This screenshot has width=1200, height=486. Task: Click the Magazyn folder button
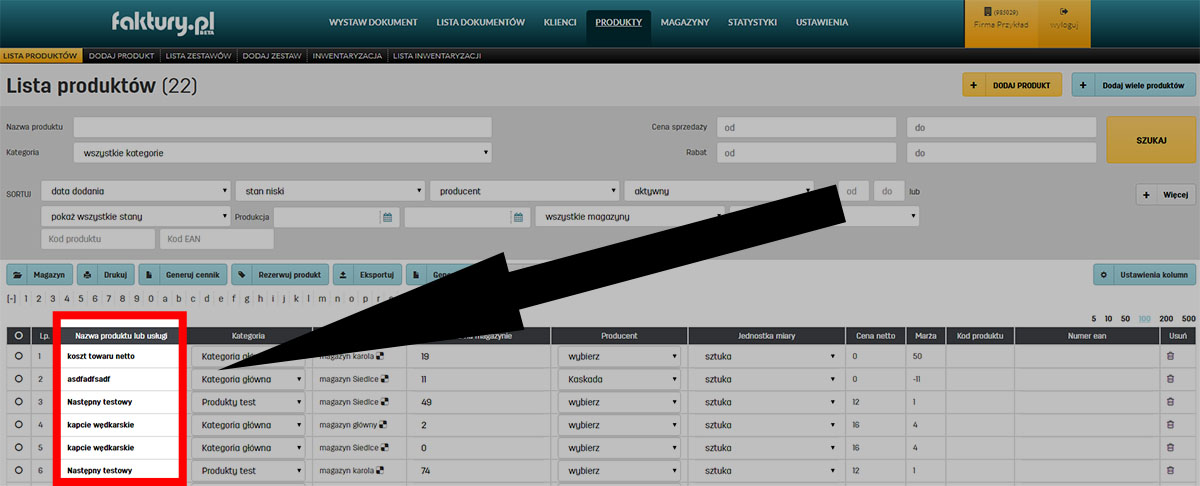(x=39, y=274)
